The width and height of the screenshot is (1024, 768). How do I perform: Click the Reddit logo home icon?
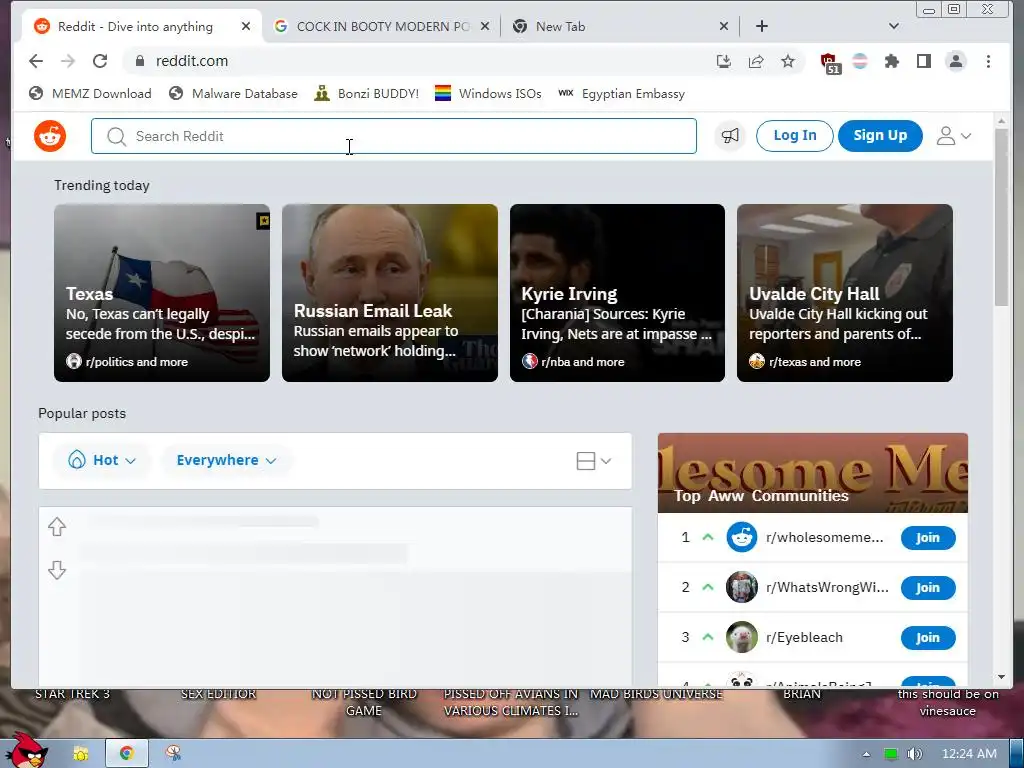click(50, 136)
